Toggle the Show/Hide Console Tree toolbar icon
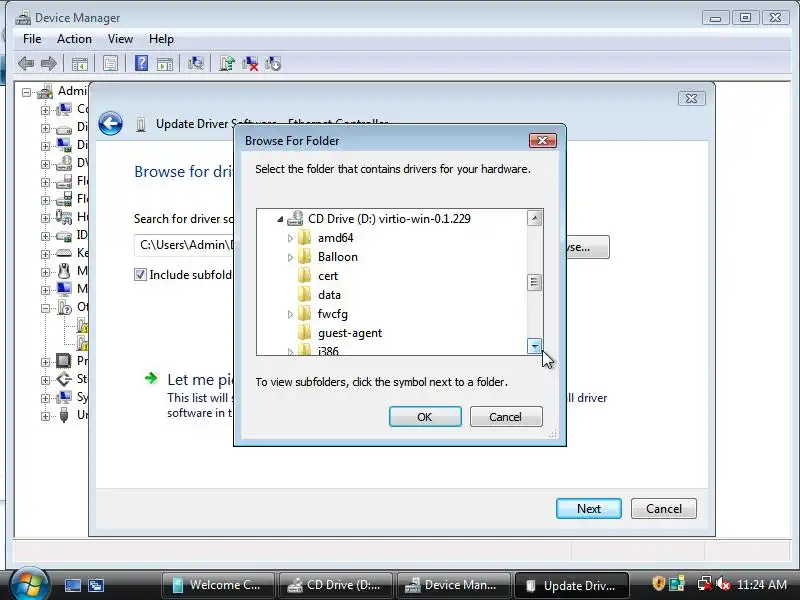 (80, 64)
